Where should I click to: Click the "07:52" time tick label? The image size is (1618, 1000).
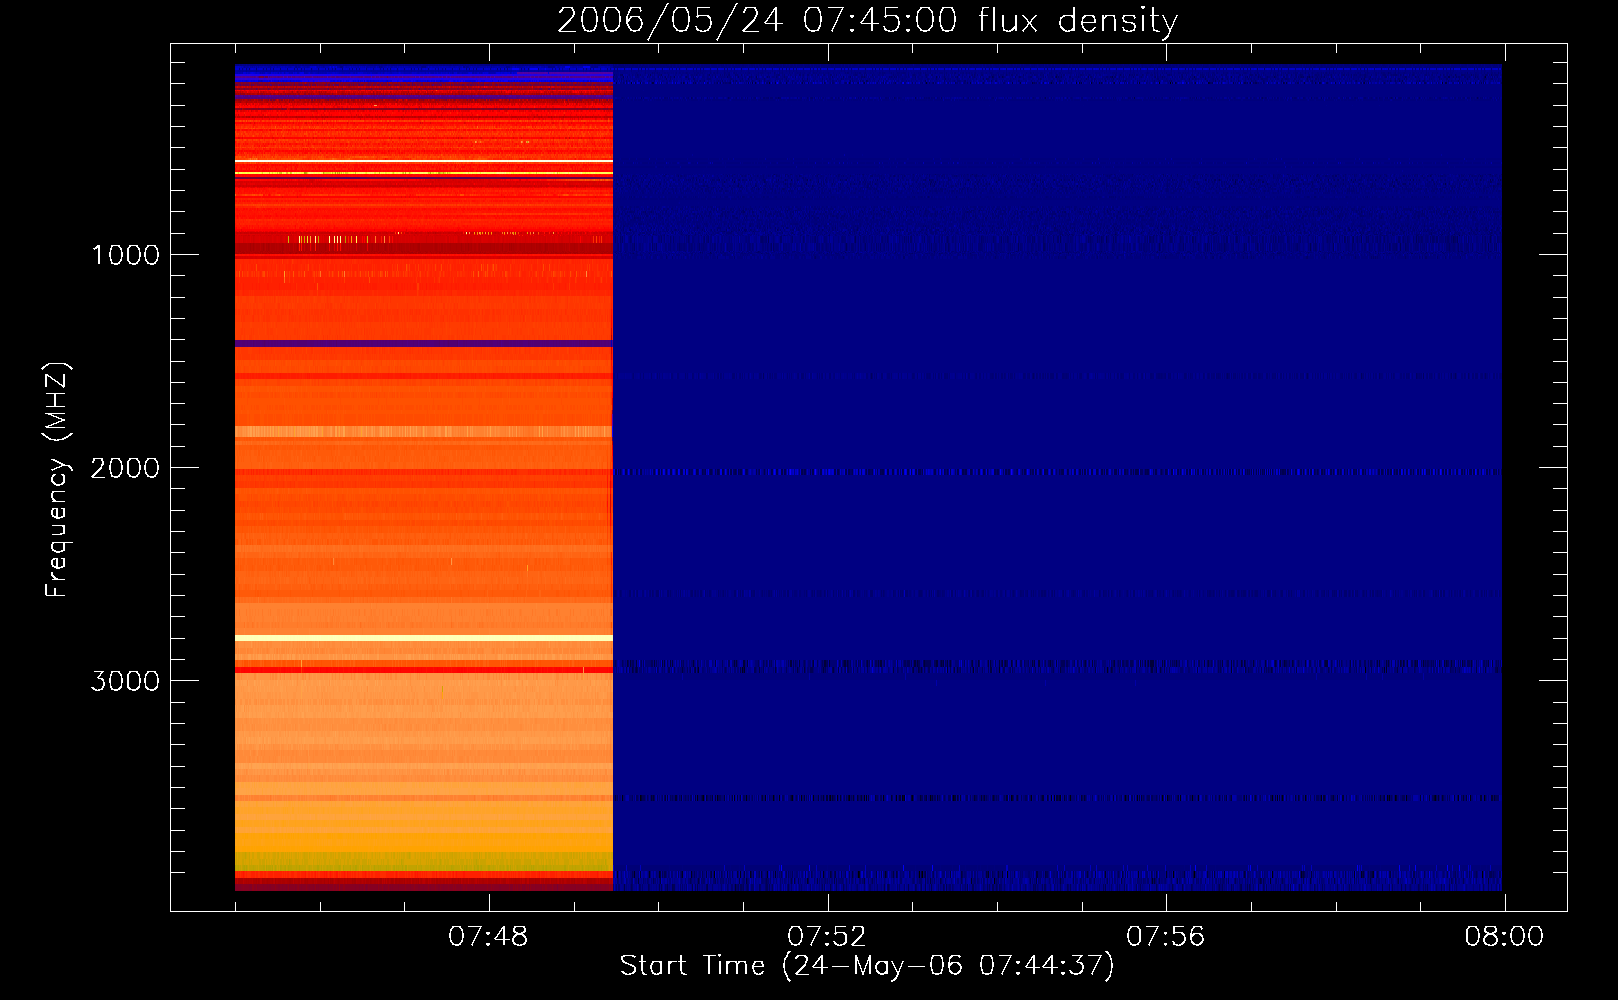(827, 937)
